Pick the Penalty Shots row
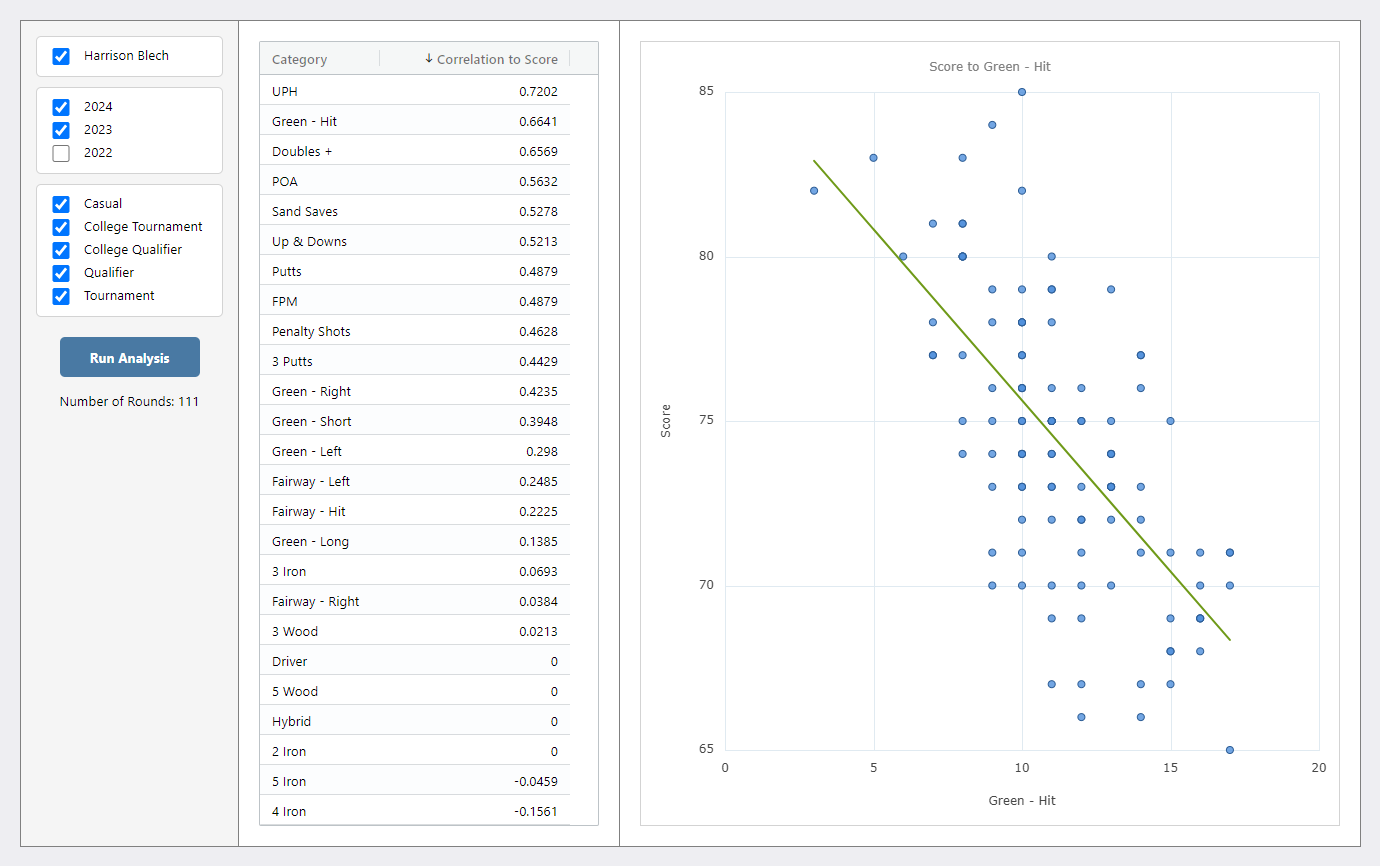The width and height of the screenshot is (1380, 866). point(414,331)
